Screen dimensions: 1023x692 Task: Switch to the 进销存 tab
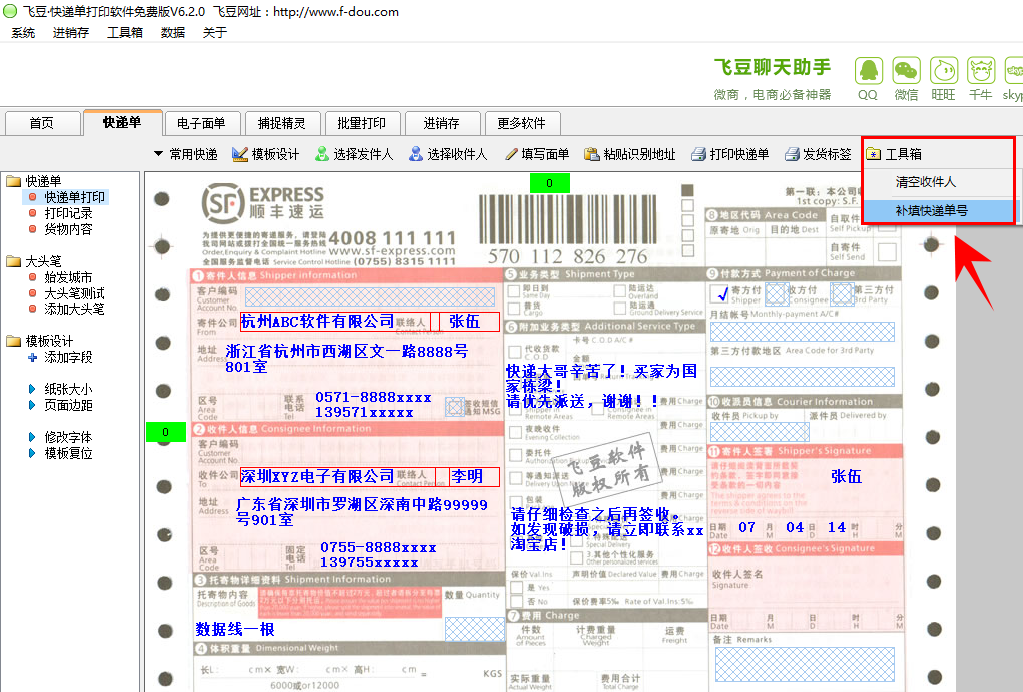[x=442, y=123]
